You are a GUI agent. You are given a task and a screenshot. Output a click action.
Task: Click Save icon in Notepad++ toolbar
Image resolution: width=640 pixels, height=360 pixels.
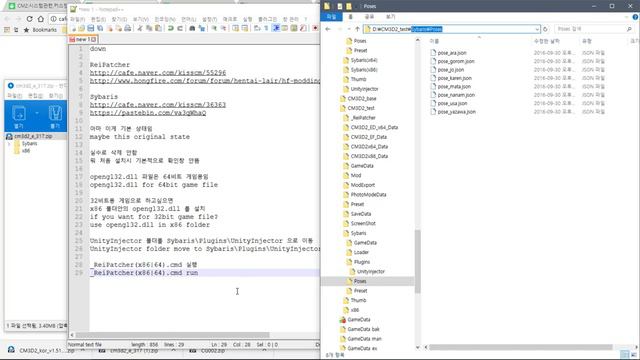click(x=91, y=28)
